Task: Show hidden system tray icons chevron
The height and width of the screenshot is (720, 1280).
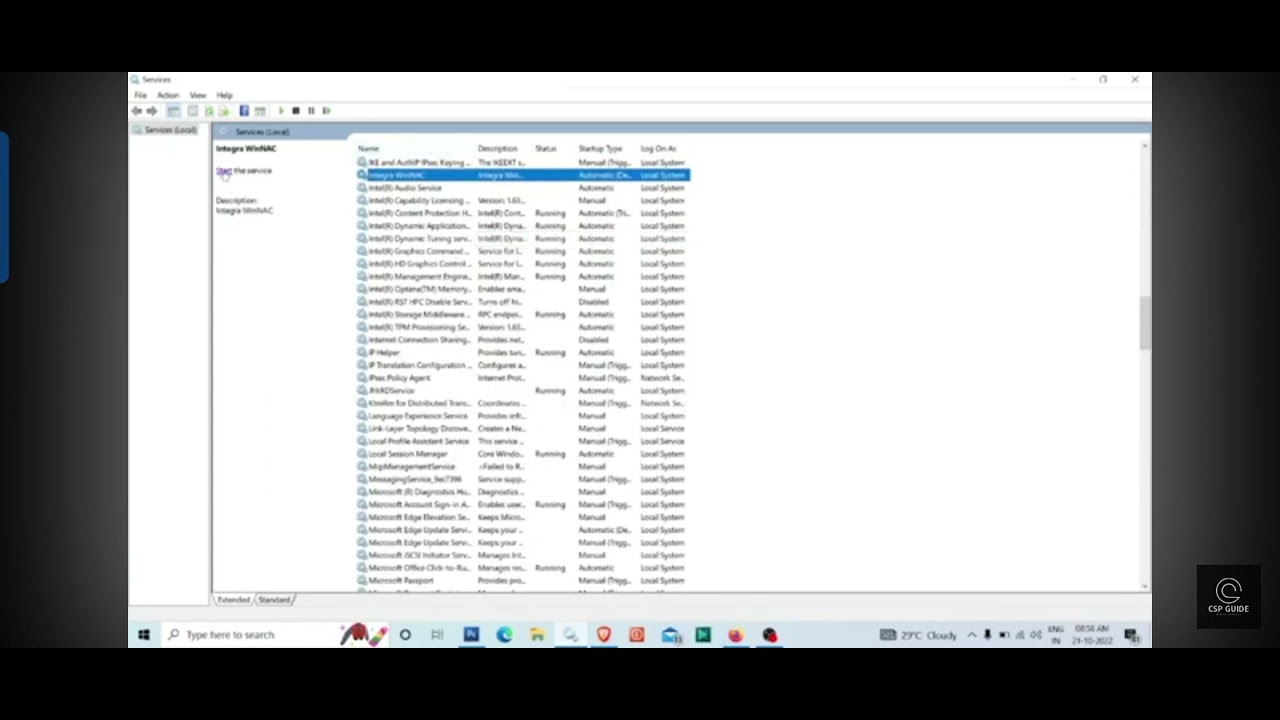Action: tap(971, 635)
